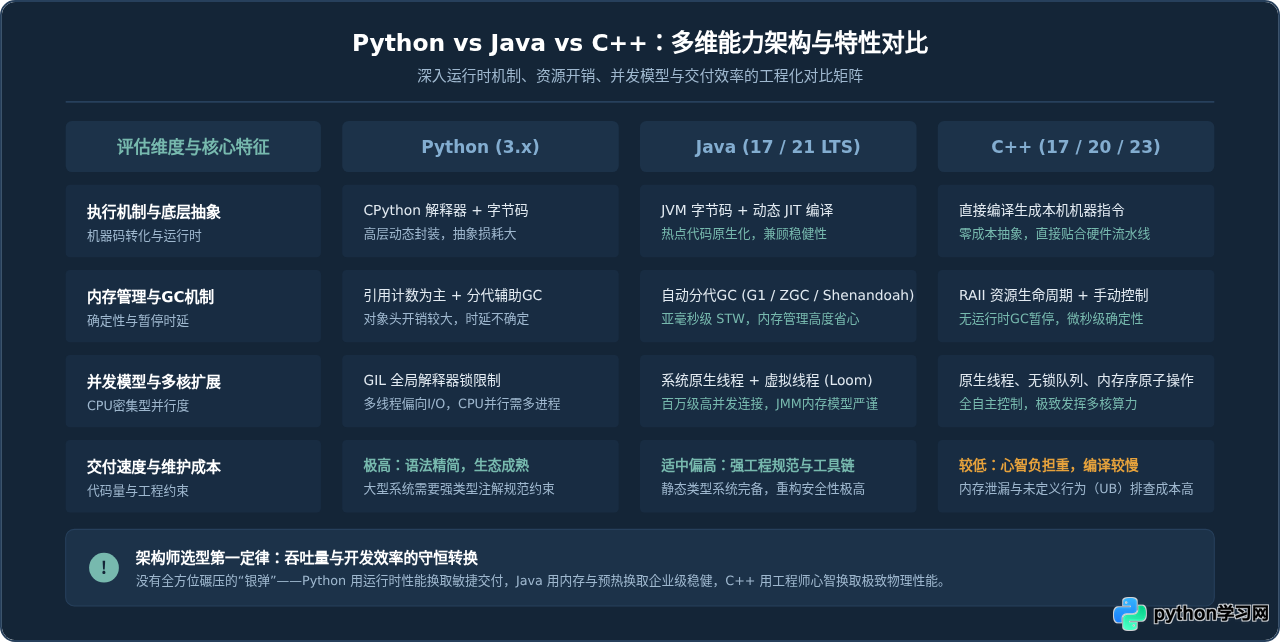
Task: Click the orange text '较低:心智负担重,编译较慢'
Action: (x=1049, y=466)
